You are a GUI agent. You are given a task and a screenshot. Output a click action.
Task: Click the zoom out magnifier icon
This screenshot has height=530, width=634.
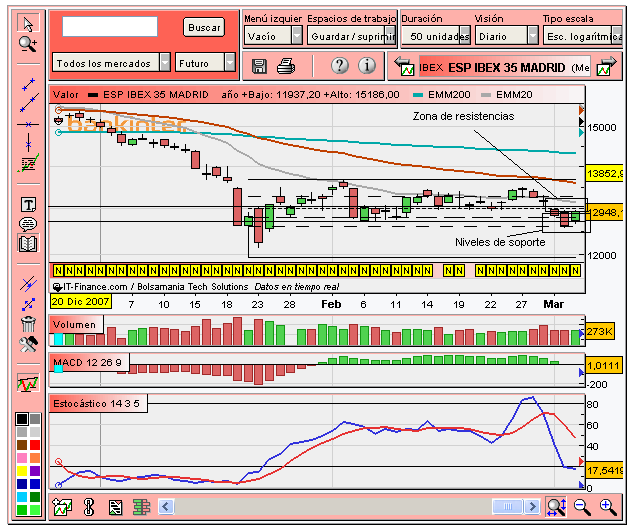[582, 507]
